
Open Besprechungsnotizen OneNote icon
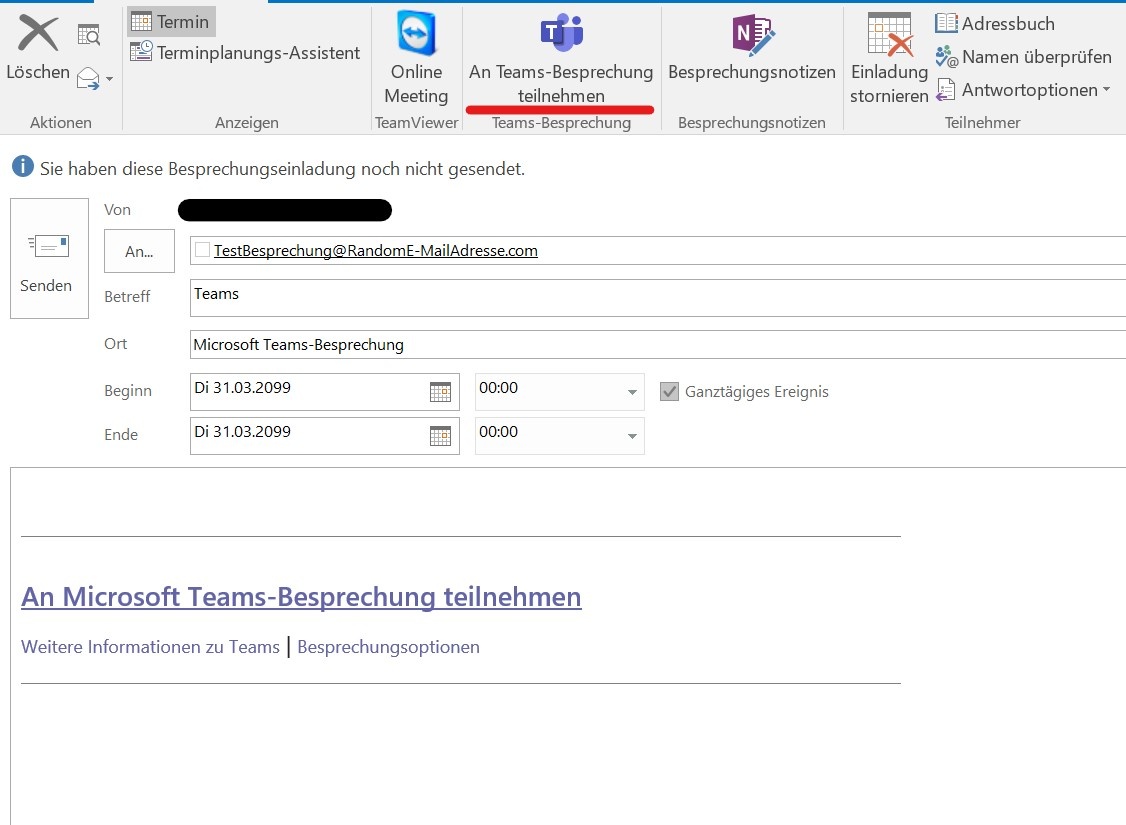pyautogui.click(x=751, y=35)
